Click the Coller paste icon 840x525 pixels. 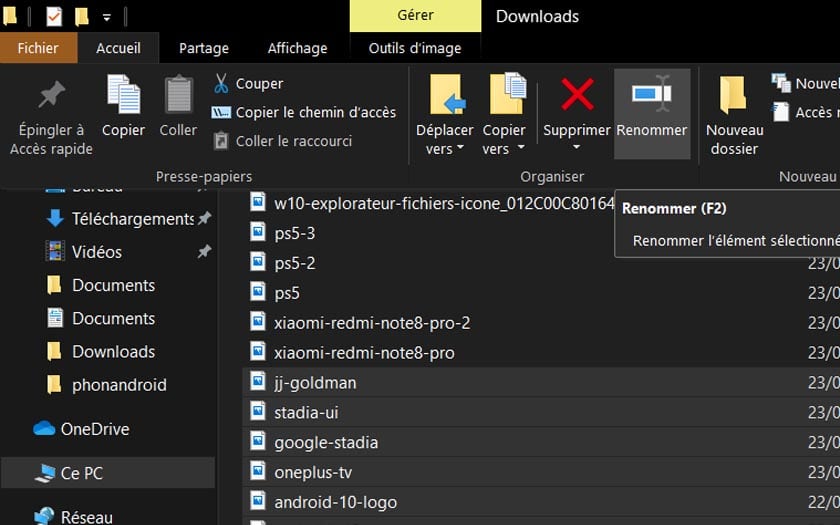click(x=178, y=96)
